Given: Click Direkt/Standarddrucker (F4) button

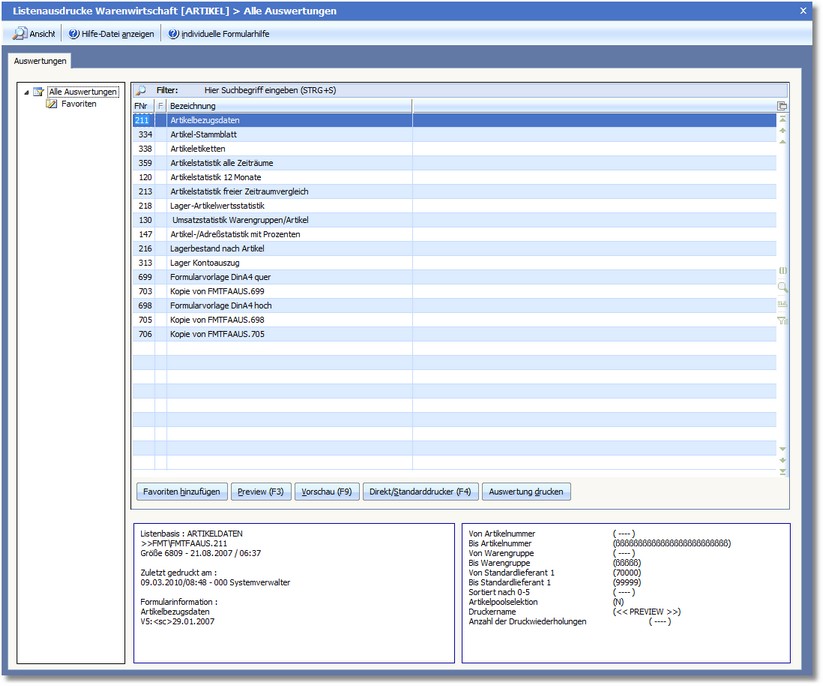Looking at the screenshot, I should pyautogui.click(x=419, y=492).
